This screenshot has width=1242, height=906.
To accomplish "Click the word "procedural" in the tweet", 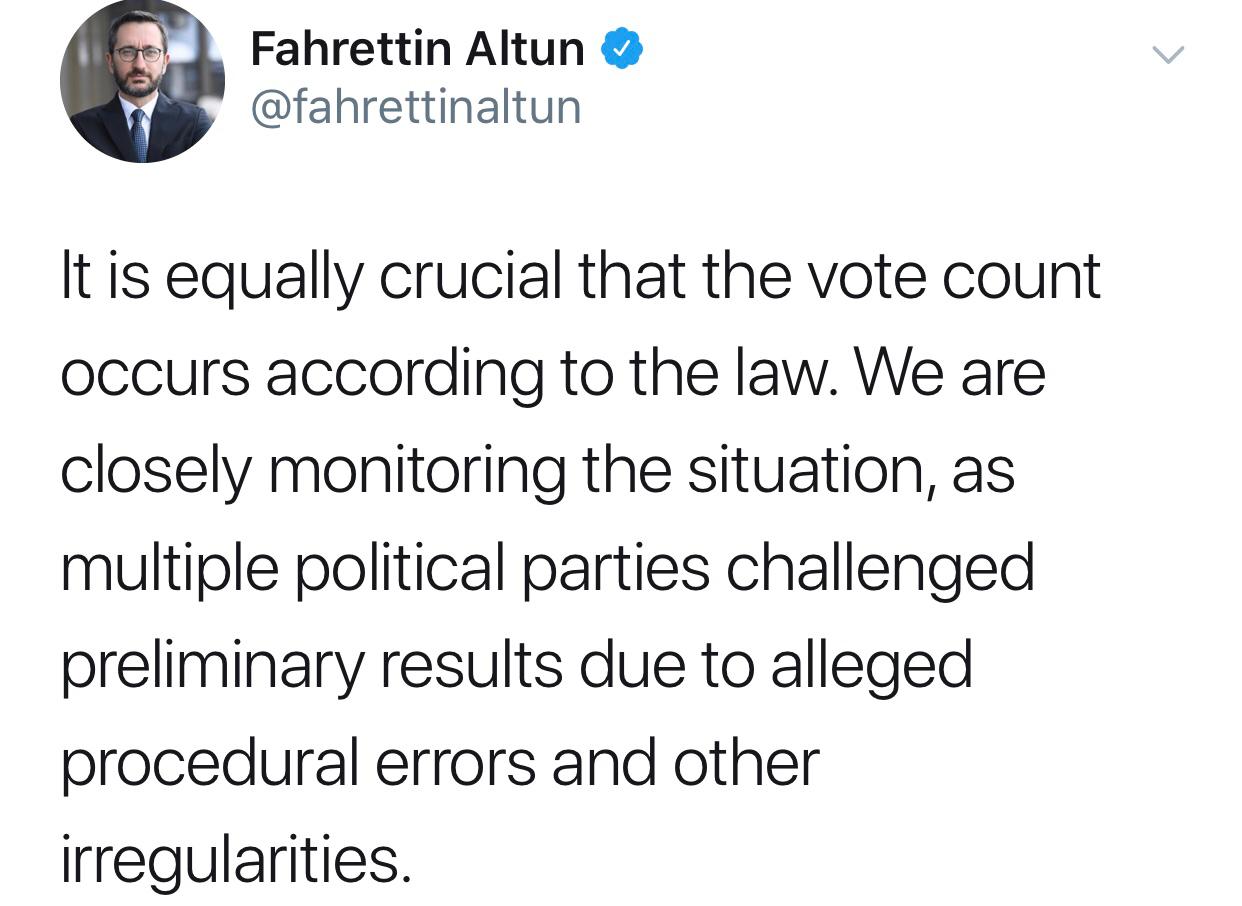I will coord(210,762).
